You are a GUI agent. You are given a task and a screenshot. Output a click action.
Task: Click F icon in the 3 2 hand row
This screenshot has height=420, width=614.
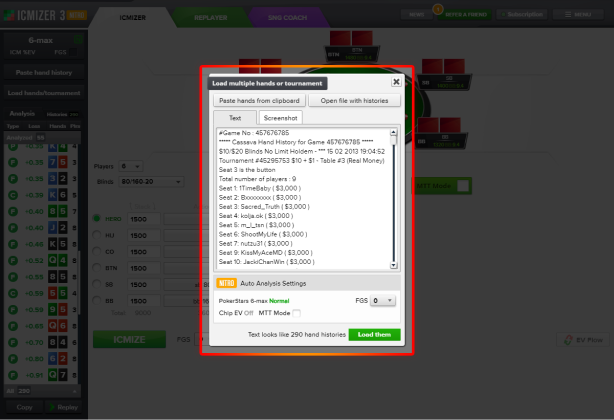tap(13, 178)
